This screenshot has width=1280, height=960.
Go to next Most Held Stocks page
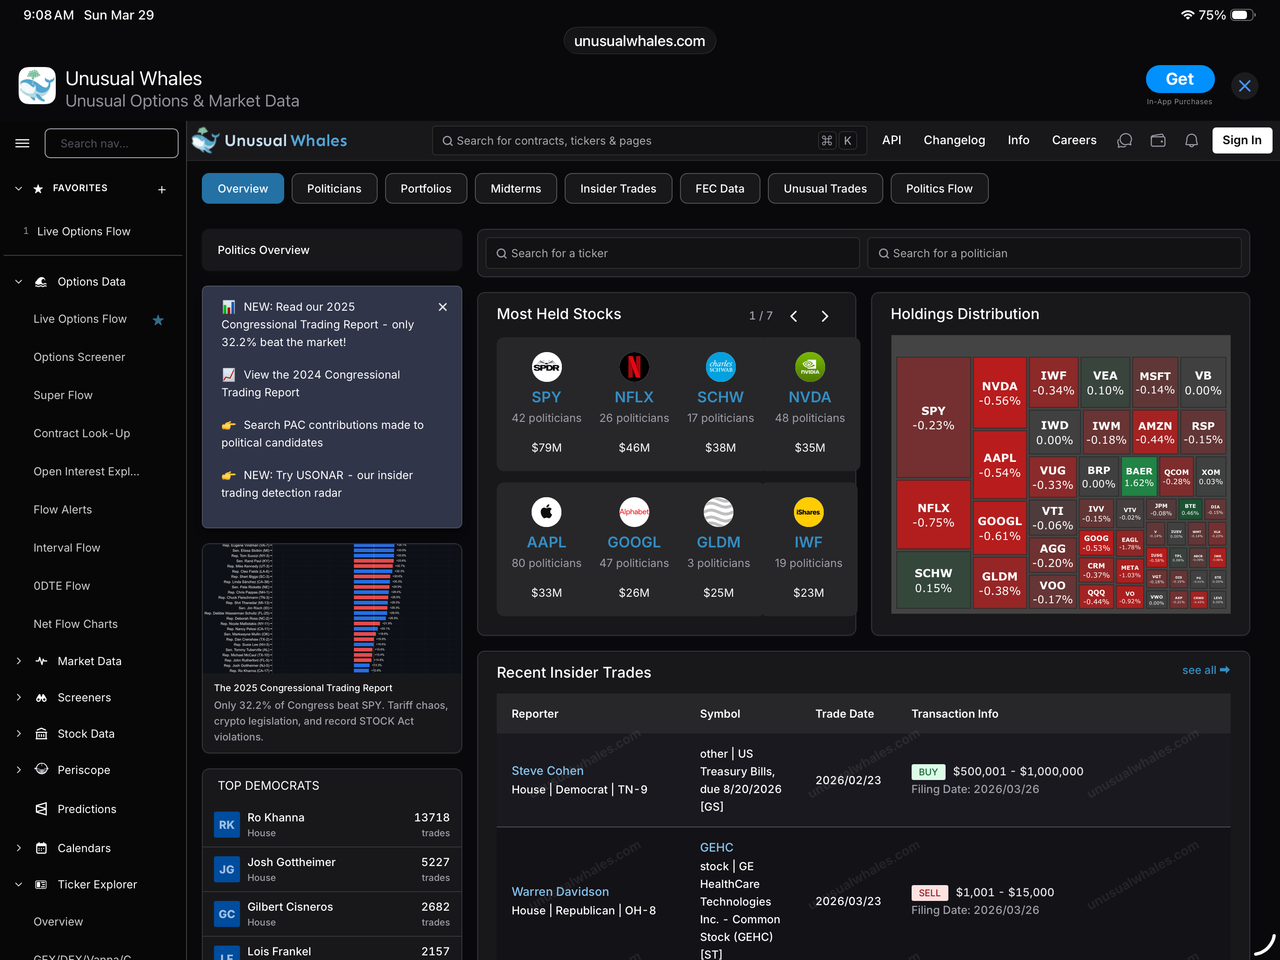click(x=825, y=316)
